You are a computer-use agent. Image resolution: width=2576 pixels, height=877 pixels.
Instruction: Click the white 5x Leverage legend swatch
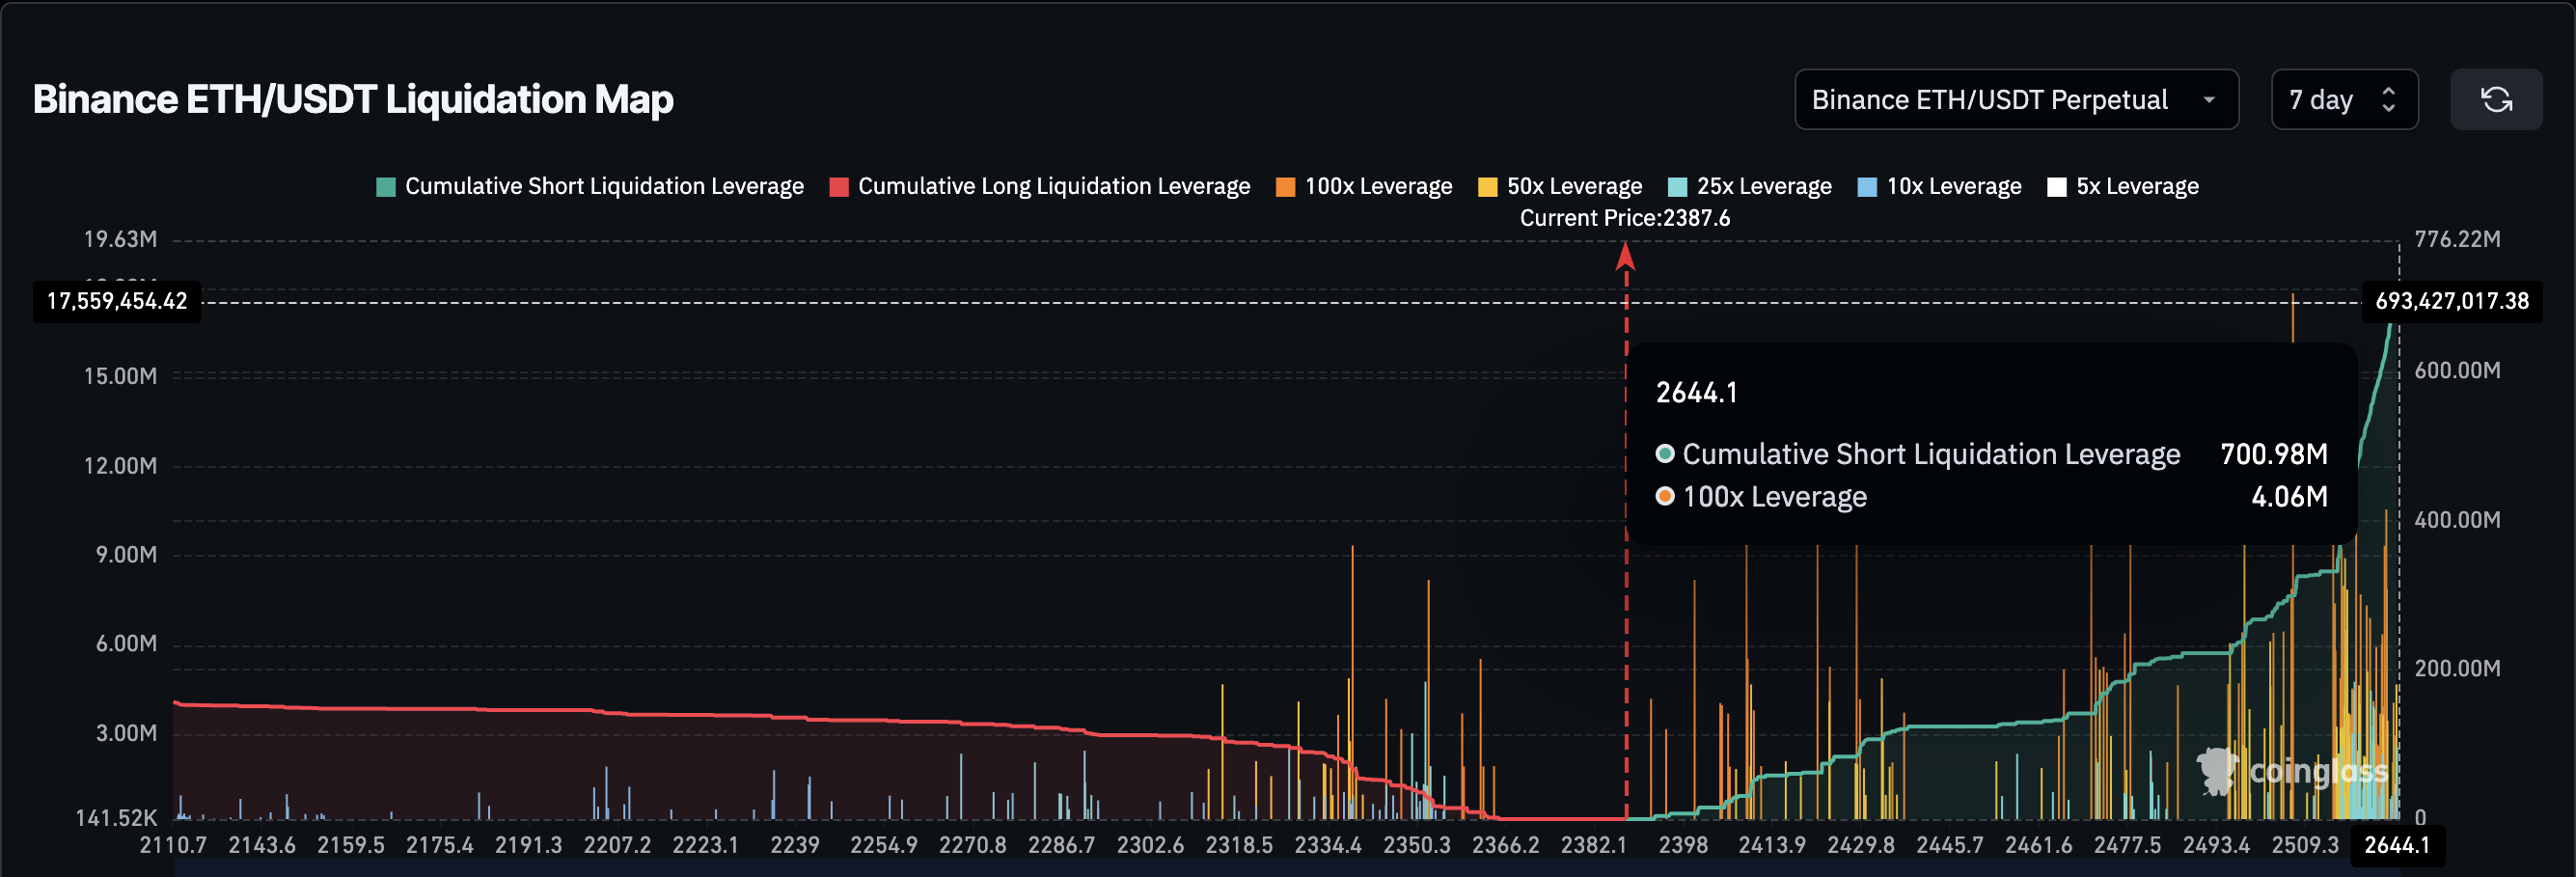[x=2056, y=187]
